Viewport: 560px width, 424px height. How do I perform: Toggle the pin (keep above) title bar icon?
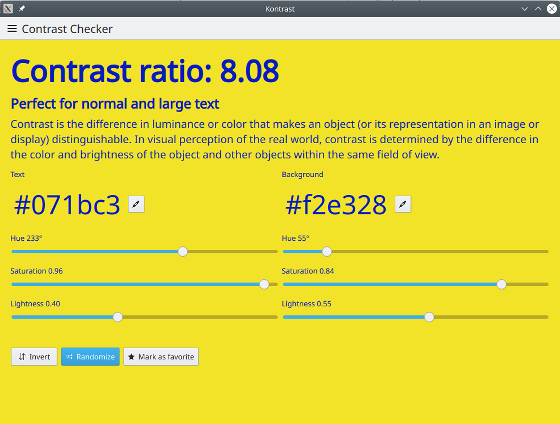[22, 9]
